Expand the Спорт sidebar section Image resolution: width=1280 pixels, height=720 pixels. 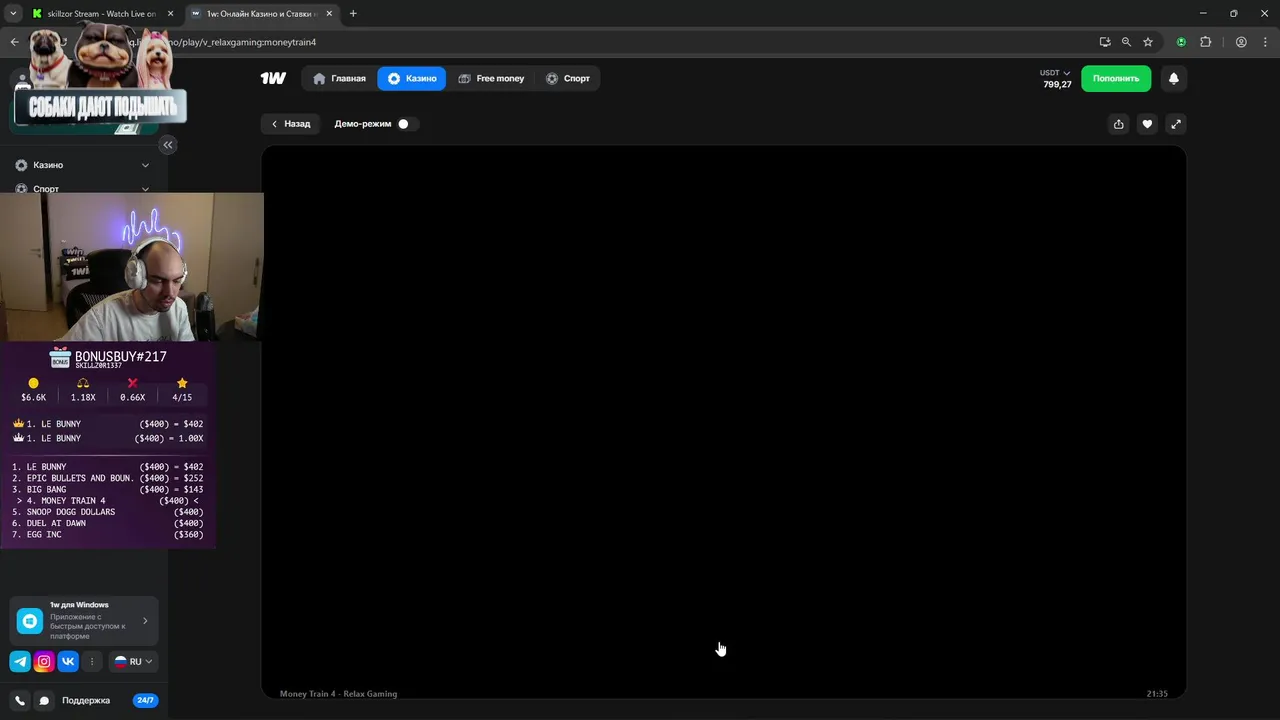(x=145, y=189)
